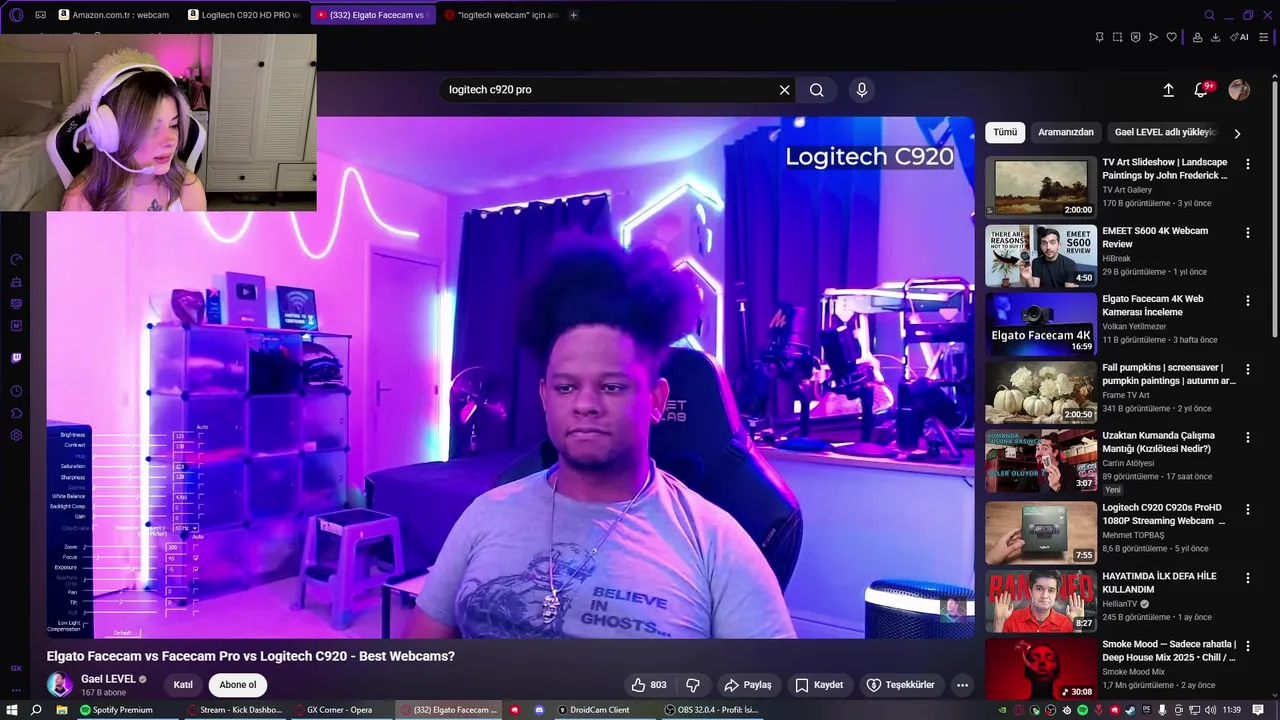The height and width of the screenshot is (720, 1280).
Task: Click the Paylaş share button
Action: [748, 685]
